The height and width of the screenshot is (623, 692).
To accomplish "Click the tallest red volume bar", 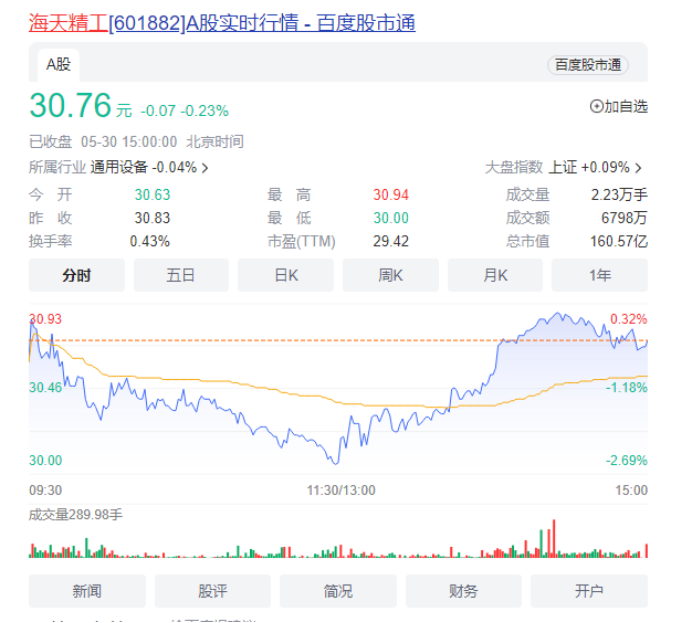I will click(x=554, y=539).
